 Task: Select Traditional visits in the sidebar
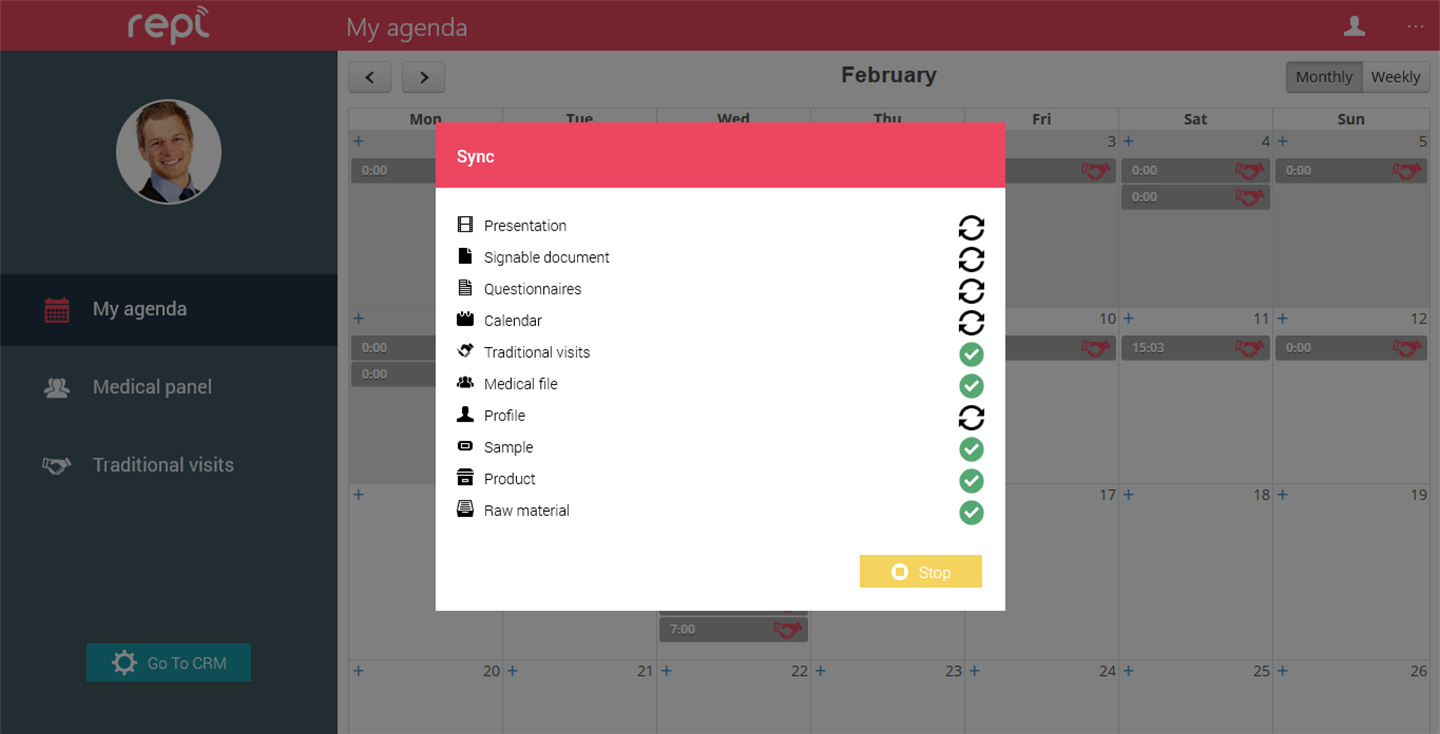click(x=163, y=465)
